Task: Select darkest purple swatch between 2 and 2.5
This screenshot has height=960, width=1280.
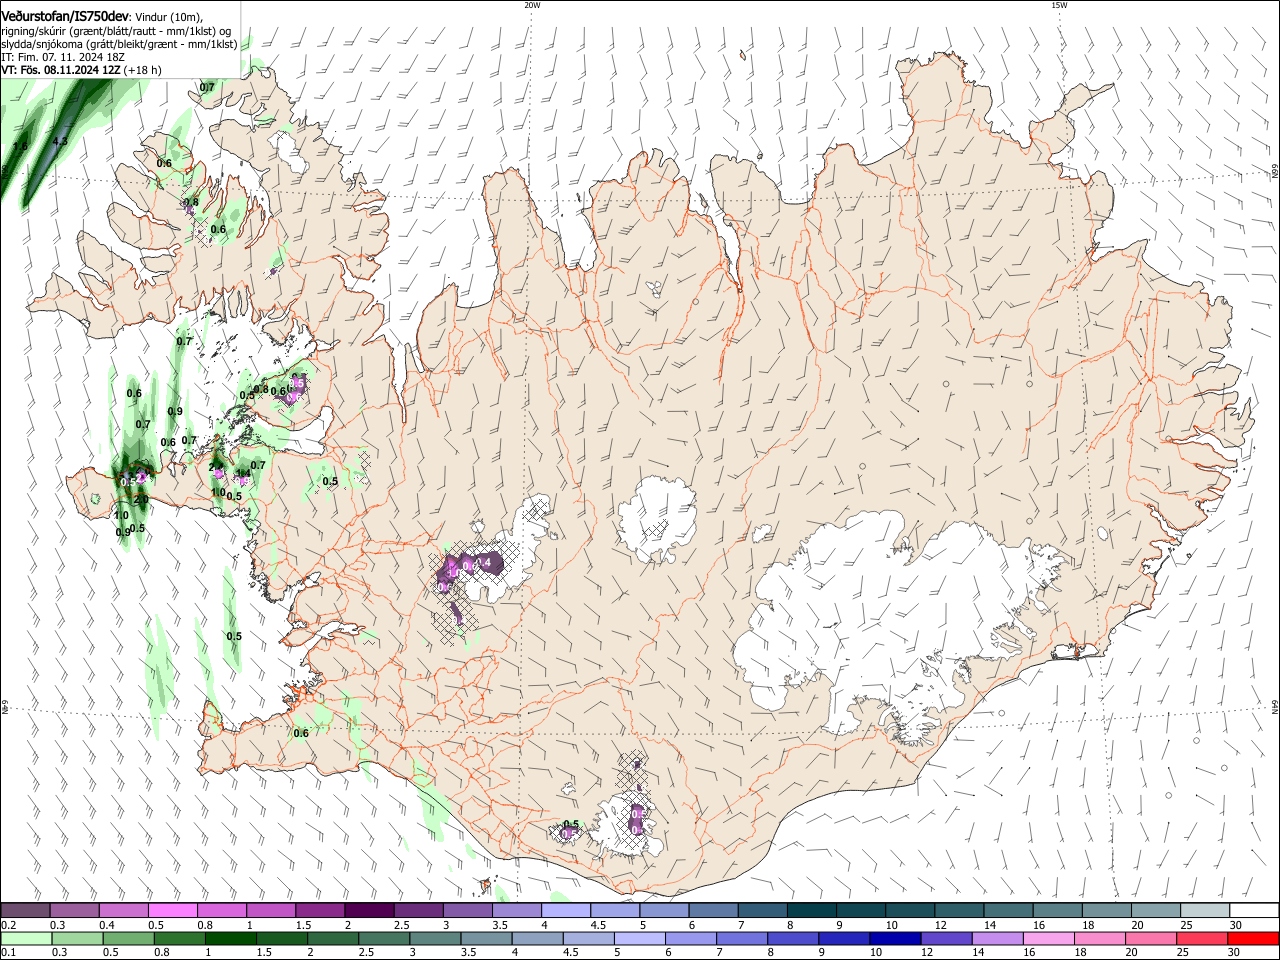Action: coord(369,910)
